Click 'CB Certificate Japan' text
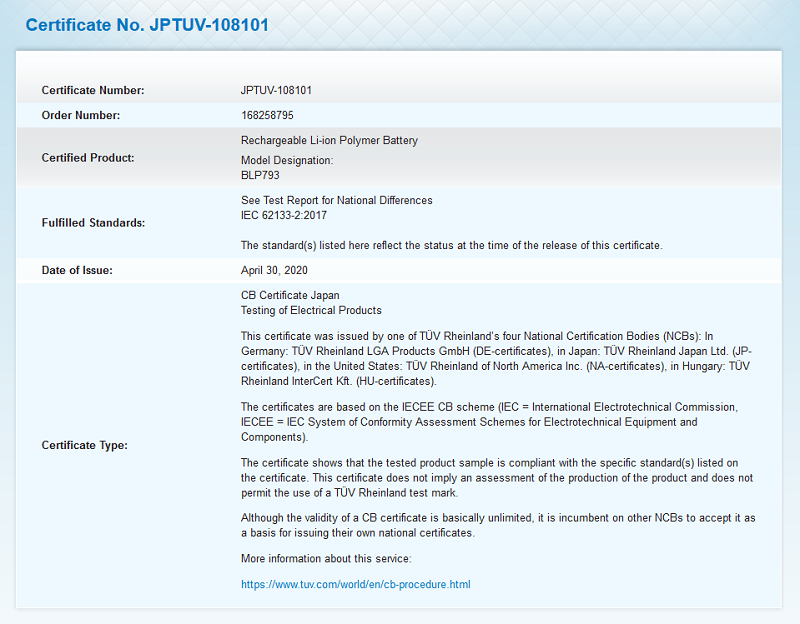800x624 pixels. click(x=290, y=295)
